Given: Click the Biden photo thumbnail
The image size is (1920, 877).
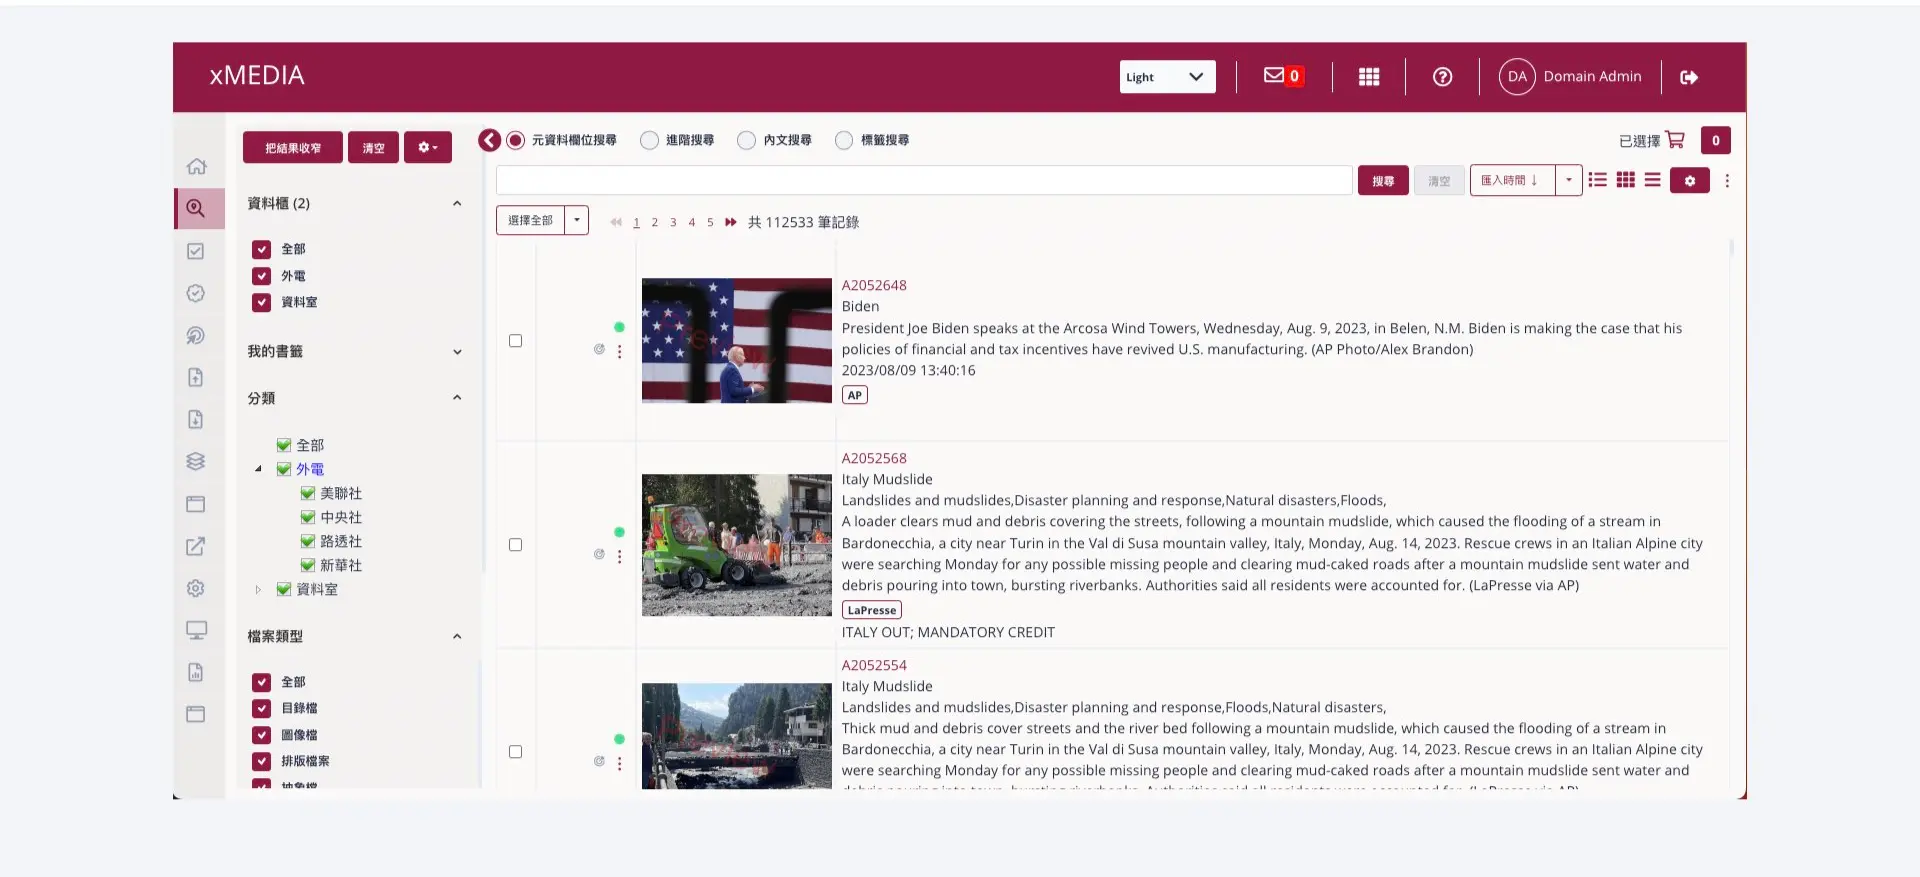Looking at the screenshot, I should pos(736,340).
